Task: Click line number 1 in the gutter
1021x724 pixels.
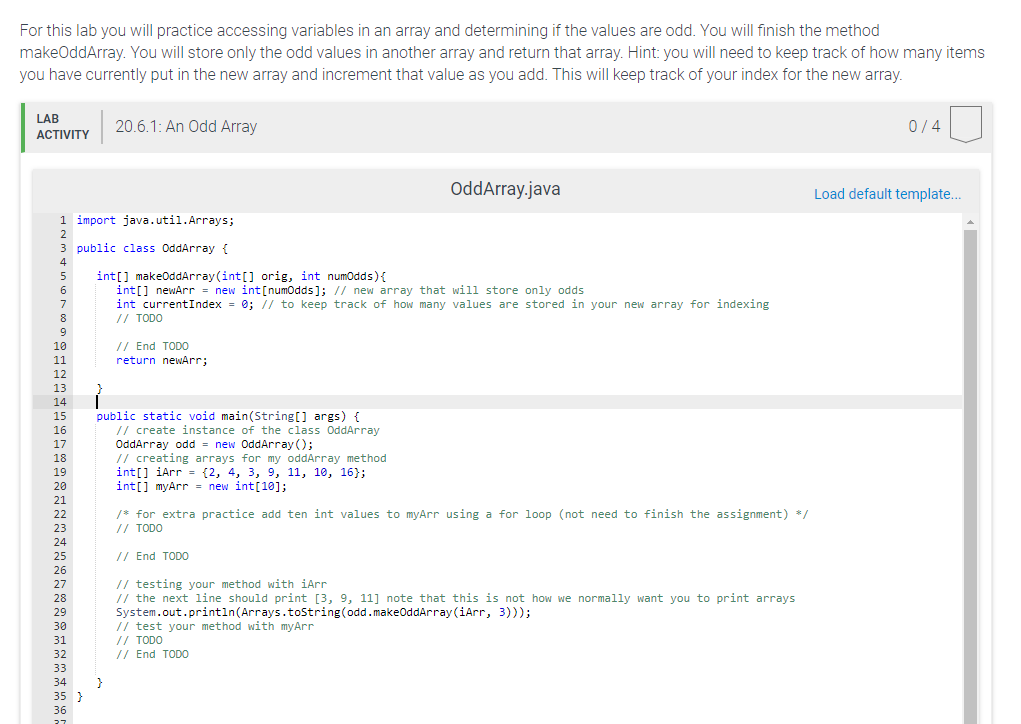Action: (63, 220)
